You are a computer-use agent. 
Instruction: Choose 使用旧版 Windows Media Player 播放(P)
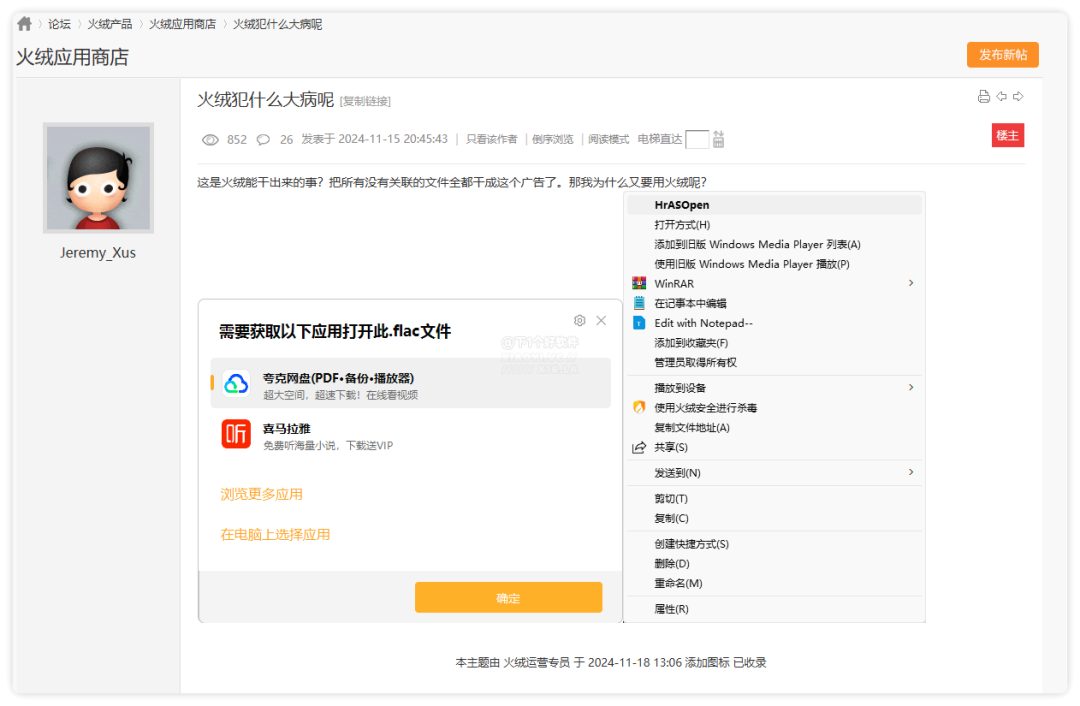tap(774, 264)
